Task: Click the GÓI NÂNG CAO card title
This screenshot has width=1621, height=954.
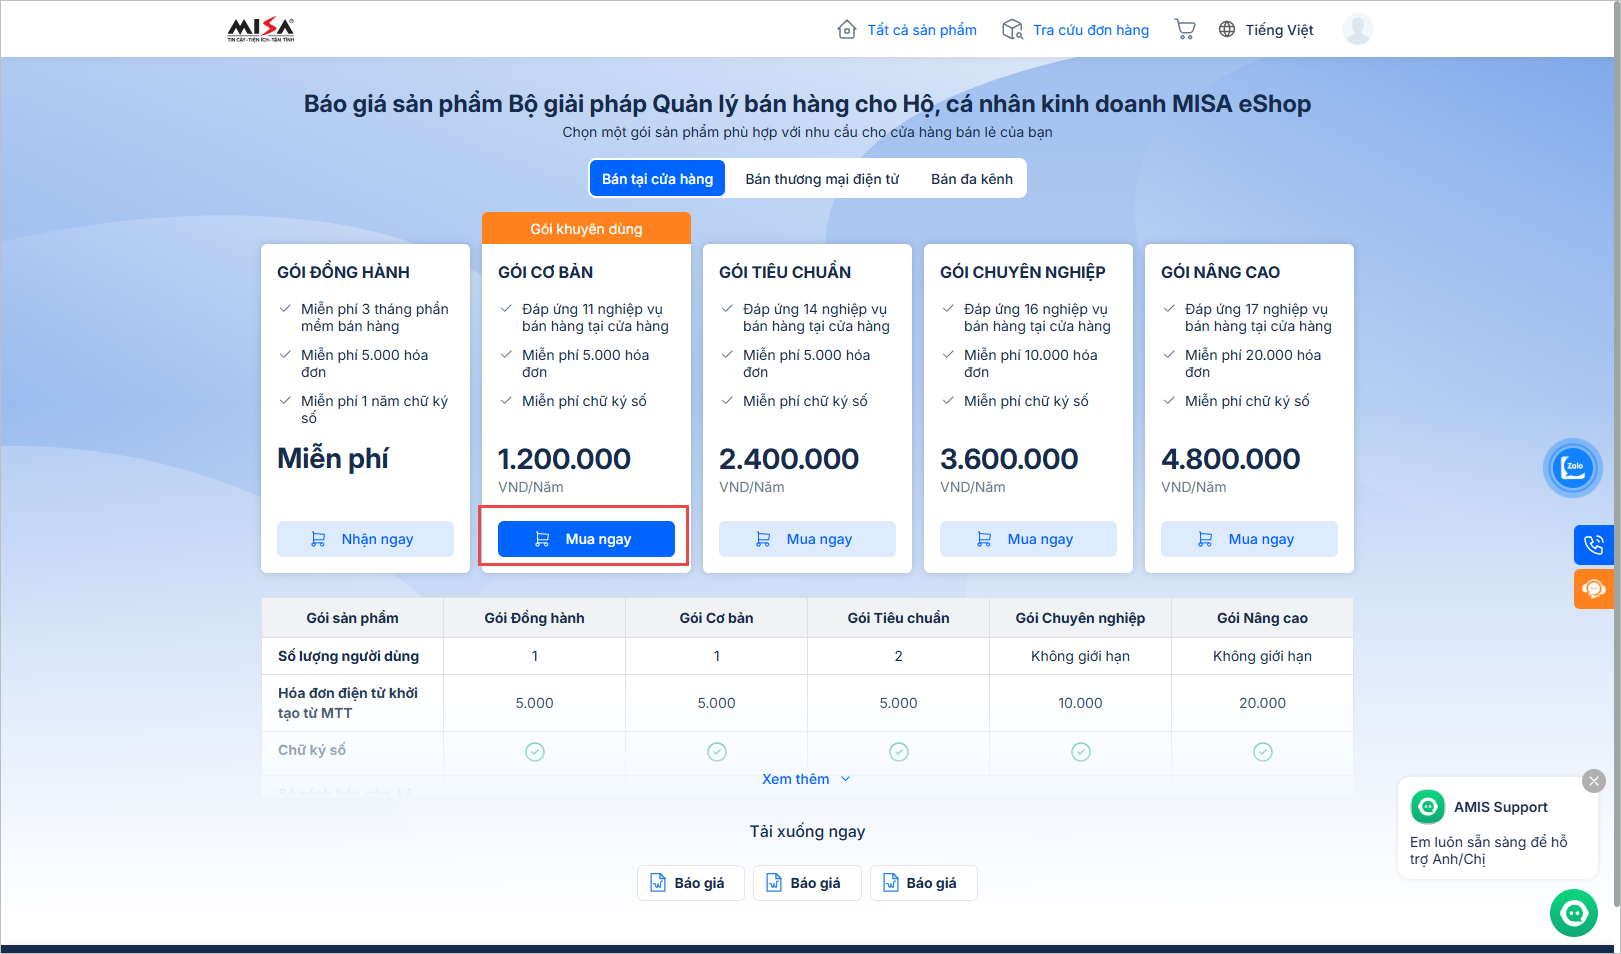Action: click(x=1220, y=272)
